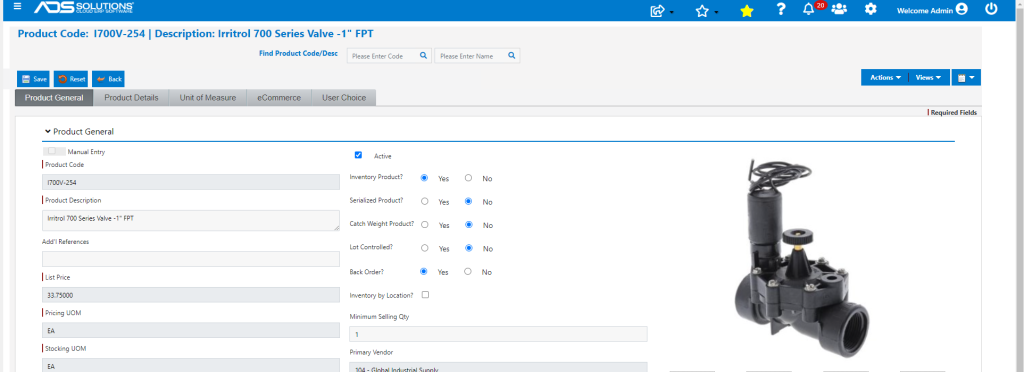
Task: Select No for Inventory Product
Action: [x=468, y=178]
